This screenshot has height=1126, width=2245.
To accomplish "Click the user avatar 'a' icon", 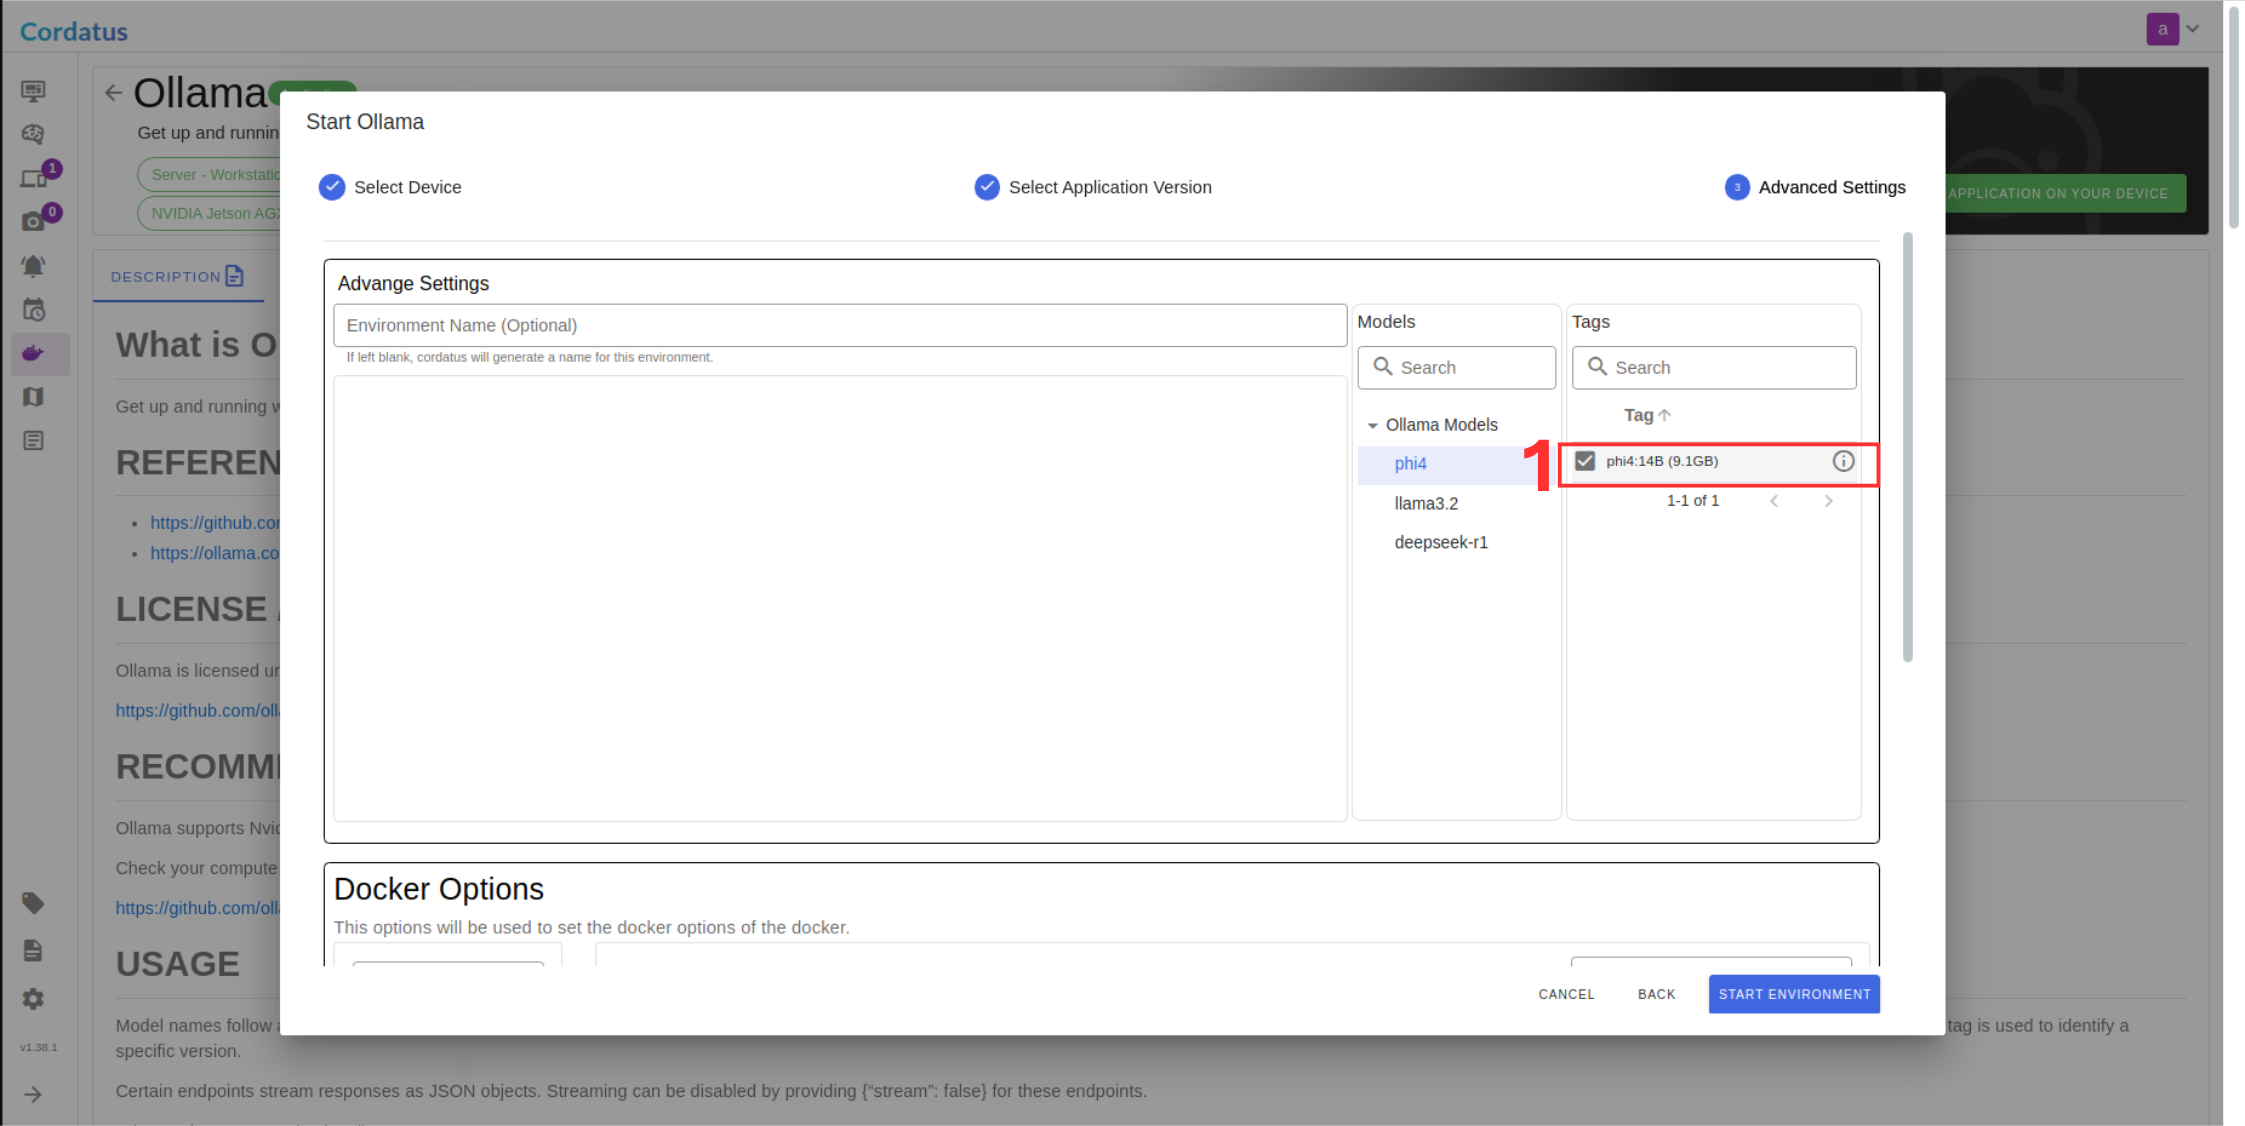I will (x=2162, y=29).
